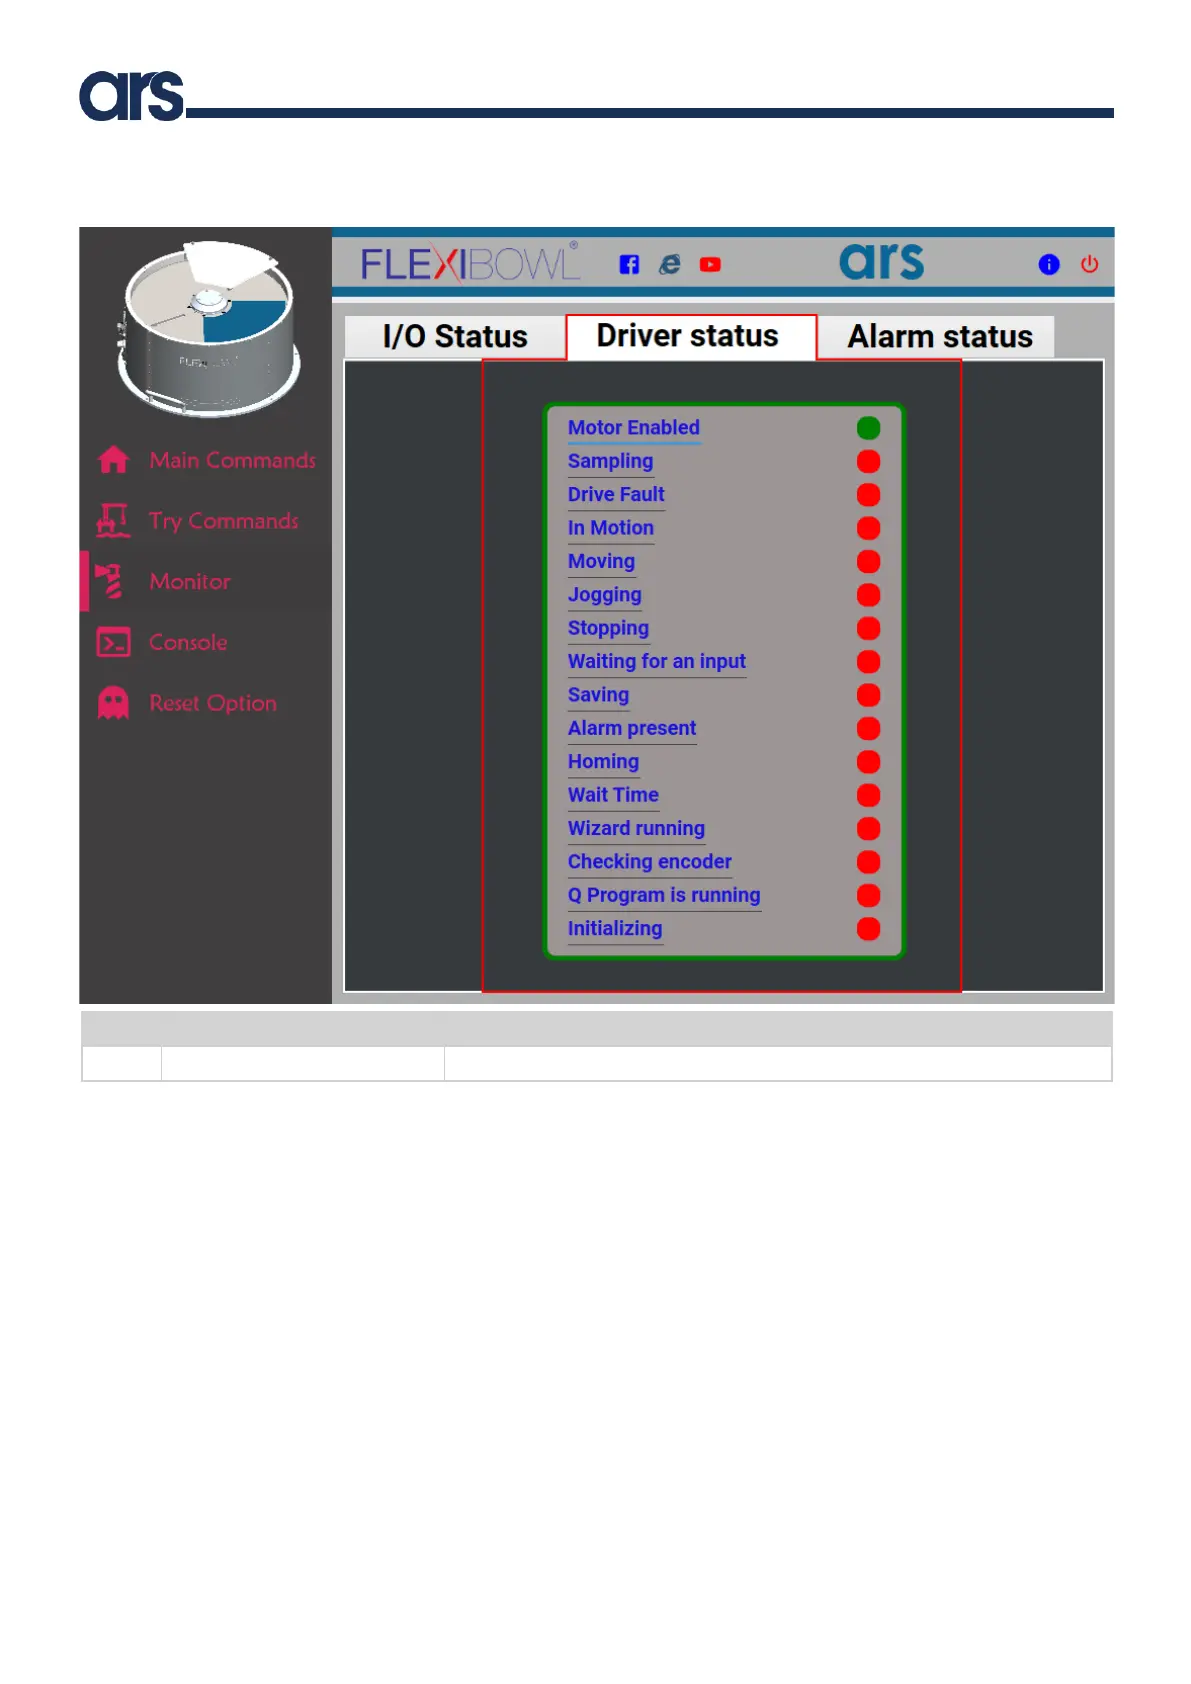Click the drill icon beside Monitor
This screenshot has width=1191, height=1684.
110,581
